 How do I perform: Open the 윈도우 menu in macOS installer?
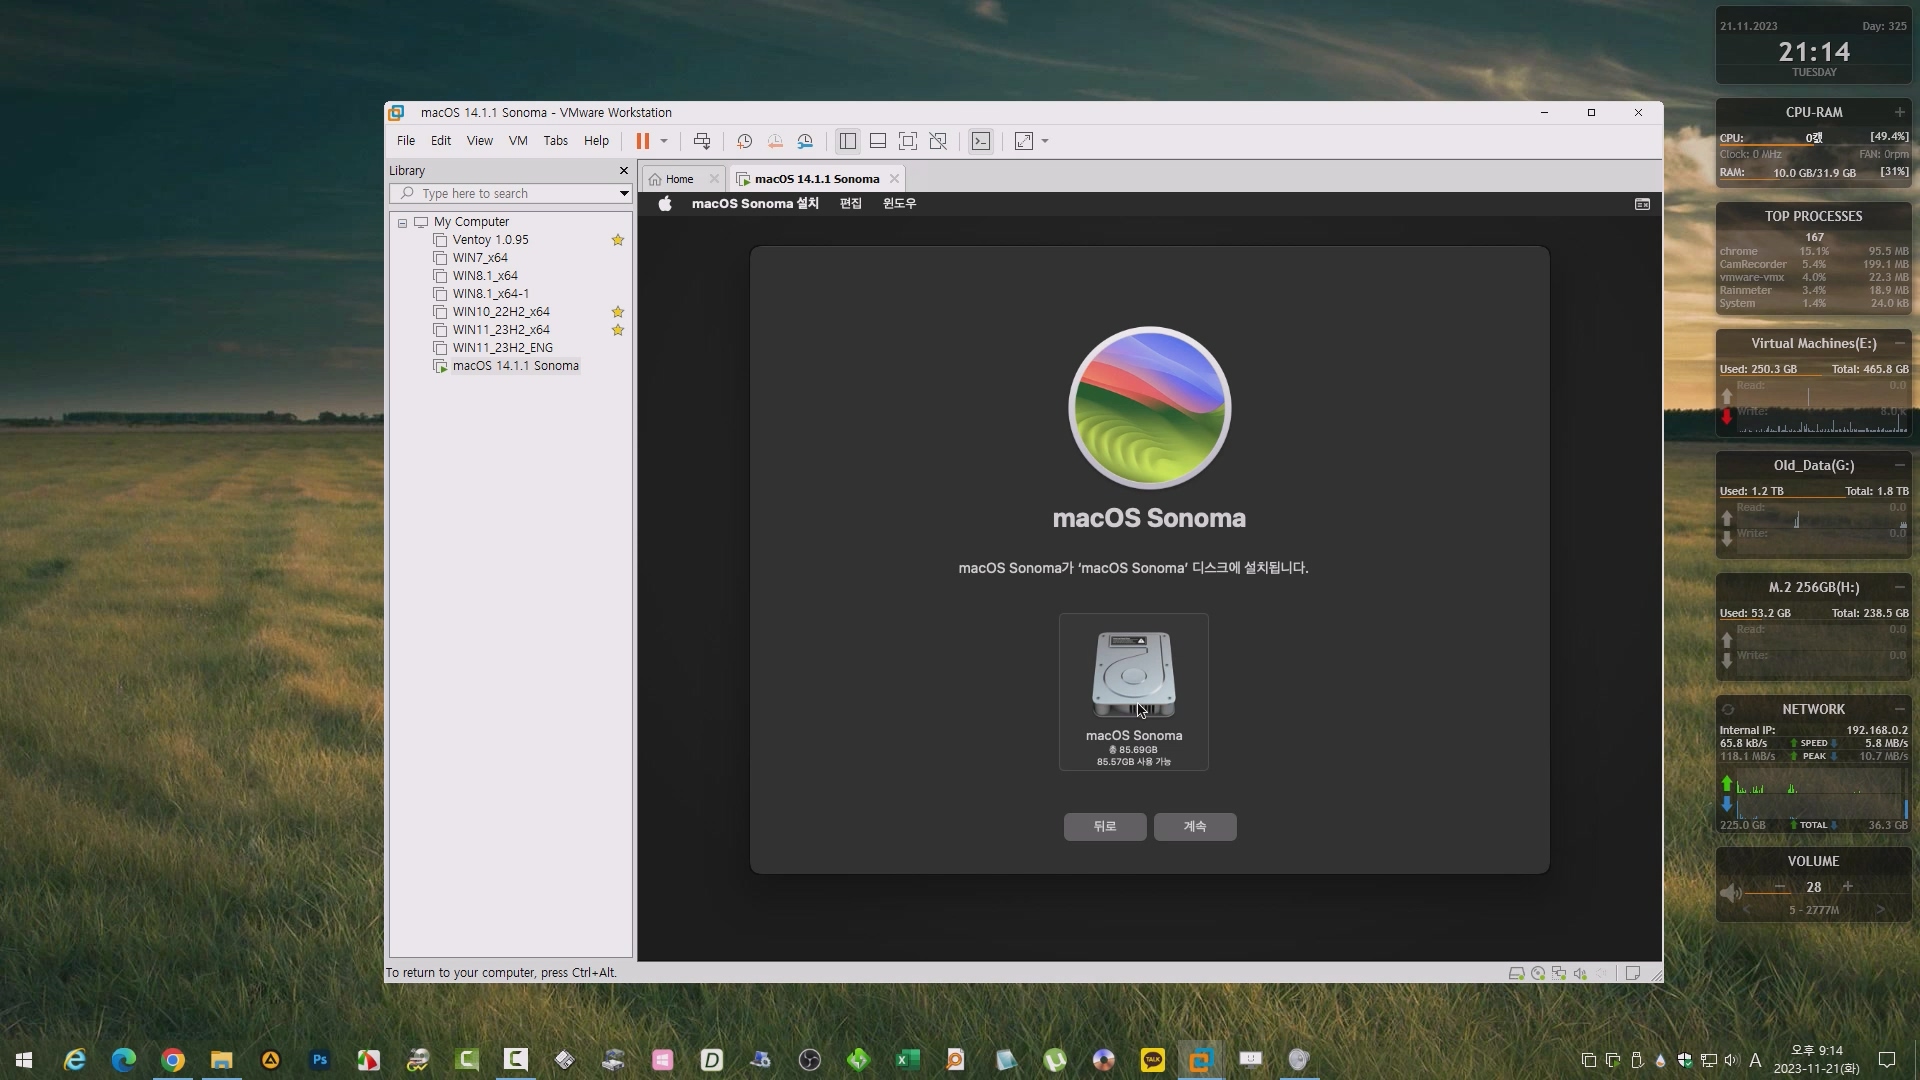pos(899,204)
